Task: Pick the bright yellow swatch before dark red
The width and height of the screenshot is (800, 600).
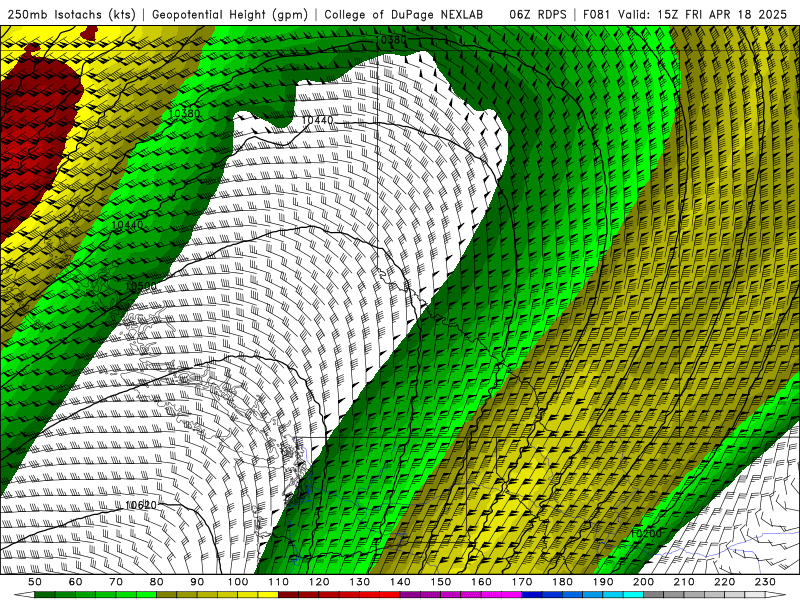Action: [x=268, y=595]
